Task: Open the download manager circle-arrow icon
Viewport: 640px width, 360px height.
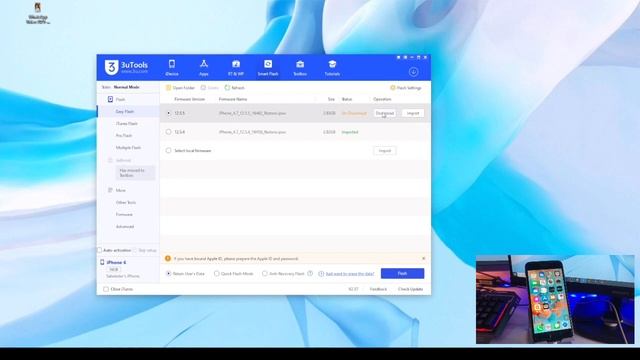Action: pos(413,72)
